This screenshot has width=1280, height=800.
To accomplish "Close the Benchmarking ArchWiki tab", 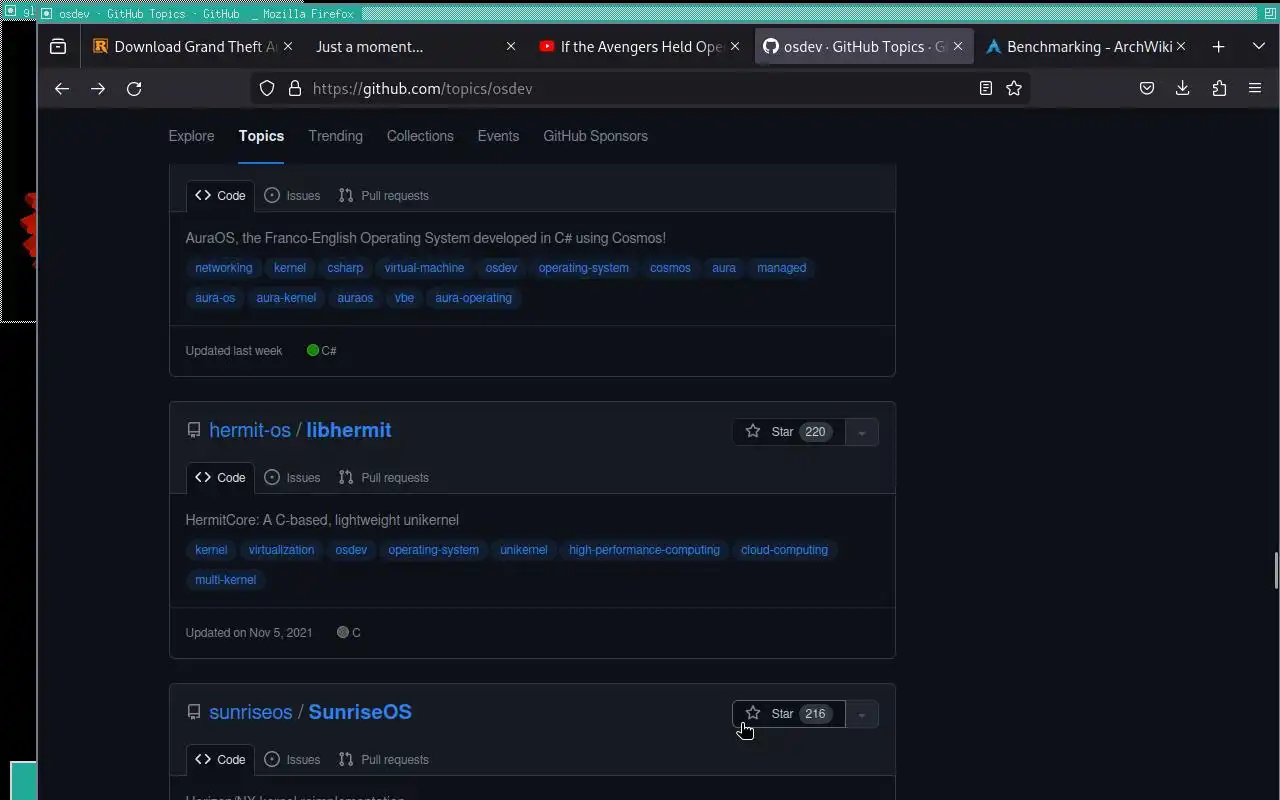I will pos(1181,47).
